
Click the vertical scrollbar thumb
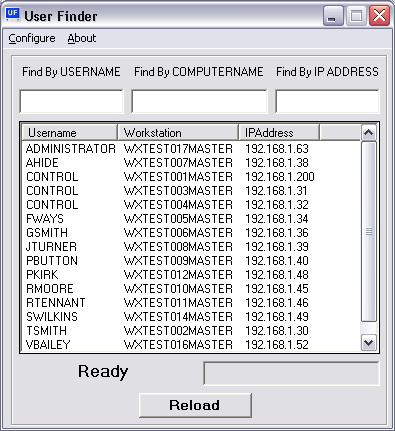click(x=369, y=231)
